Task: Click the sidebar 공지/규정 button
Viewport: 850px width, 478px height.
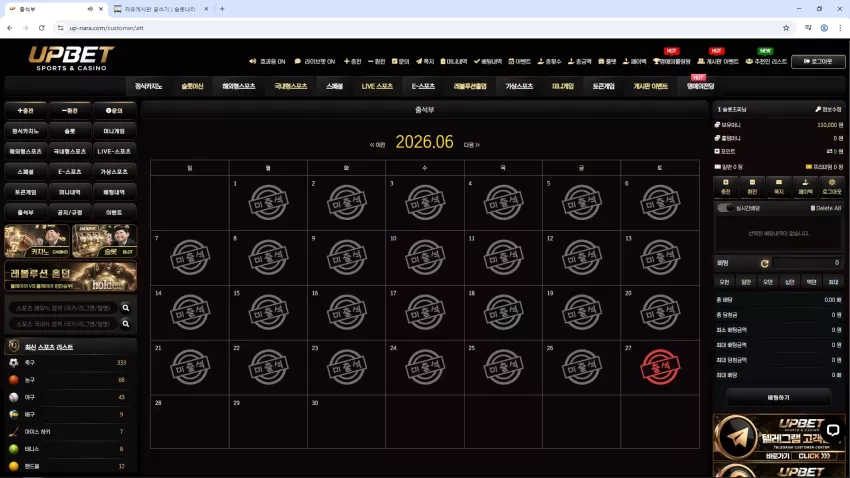Action: point(70,212)
